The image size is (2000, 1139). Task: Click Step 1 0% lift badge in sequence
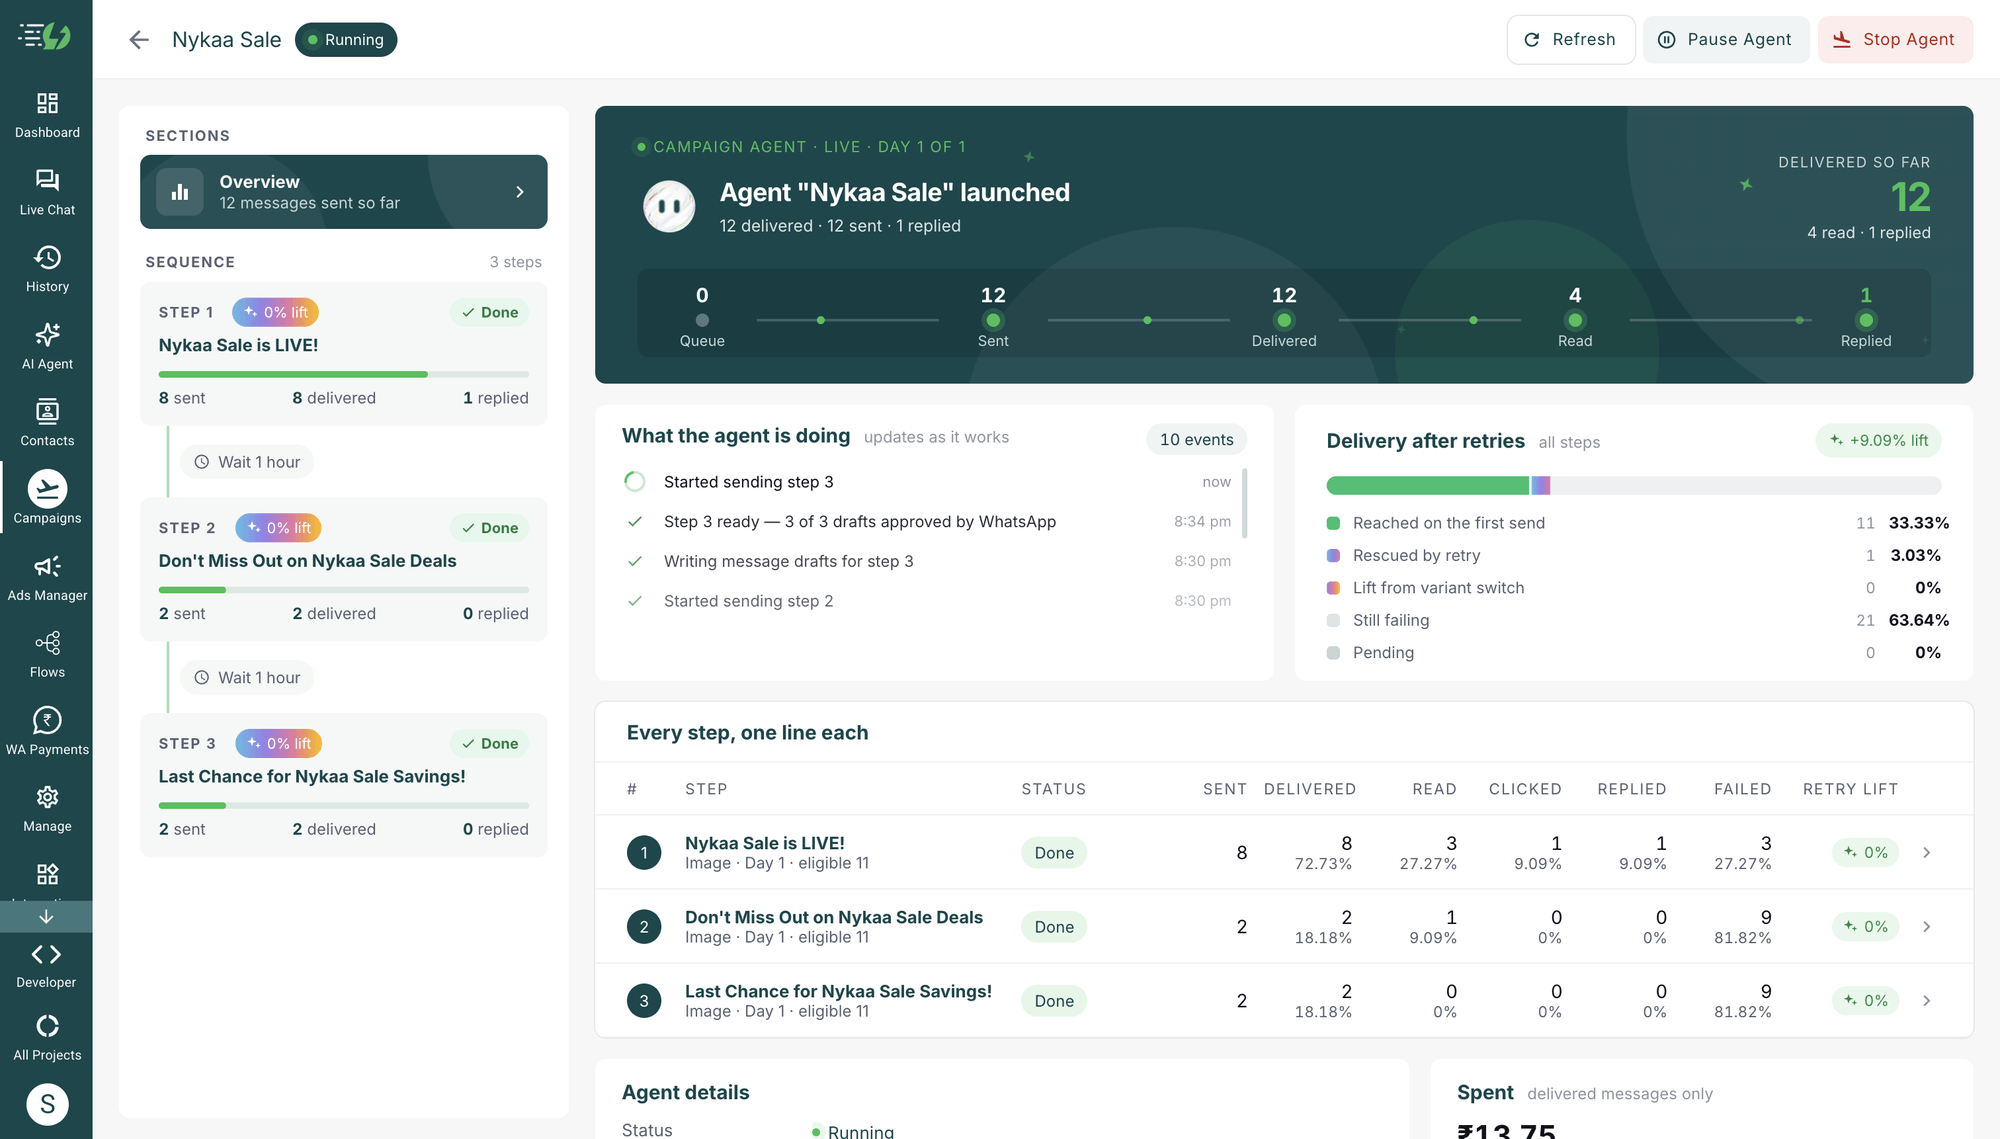pos(275,313)
